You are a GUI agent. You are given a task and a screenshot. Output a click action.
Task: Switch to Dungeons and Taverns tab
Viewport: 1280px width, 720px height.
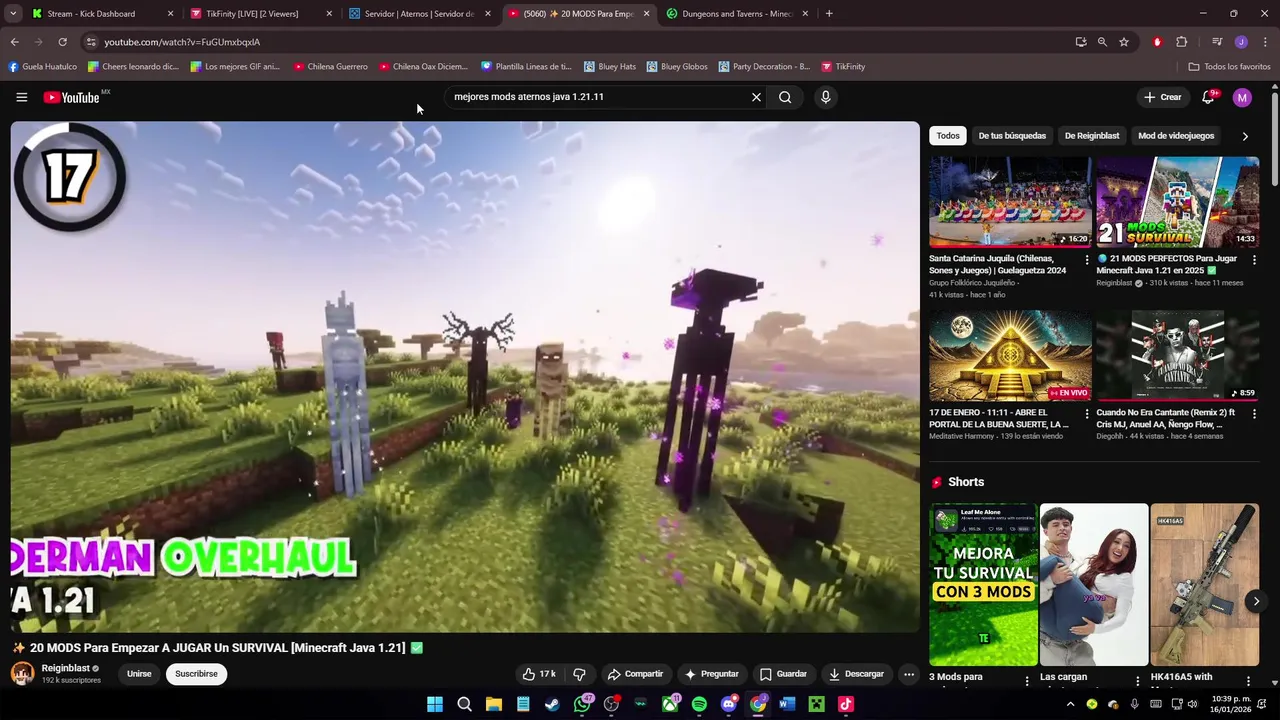click(x=737, y=14)
